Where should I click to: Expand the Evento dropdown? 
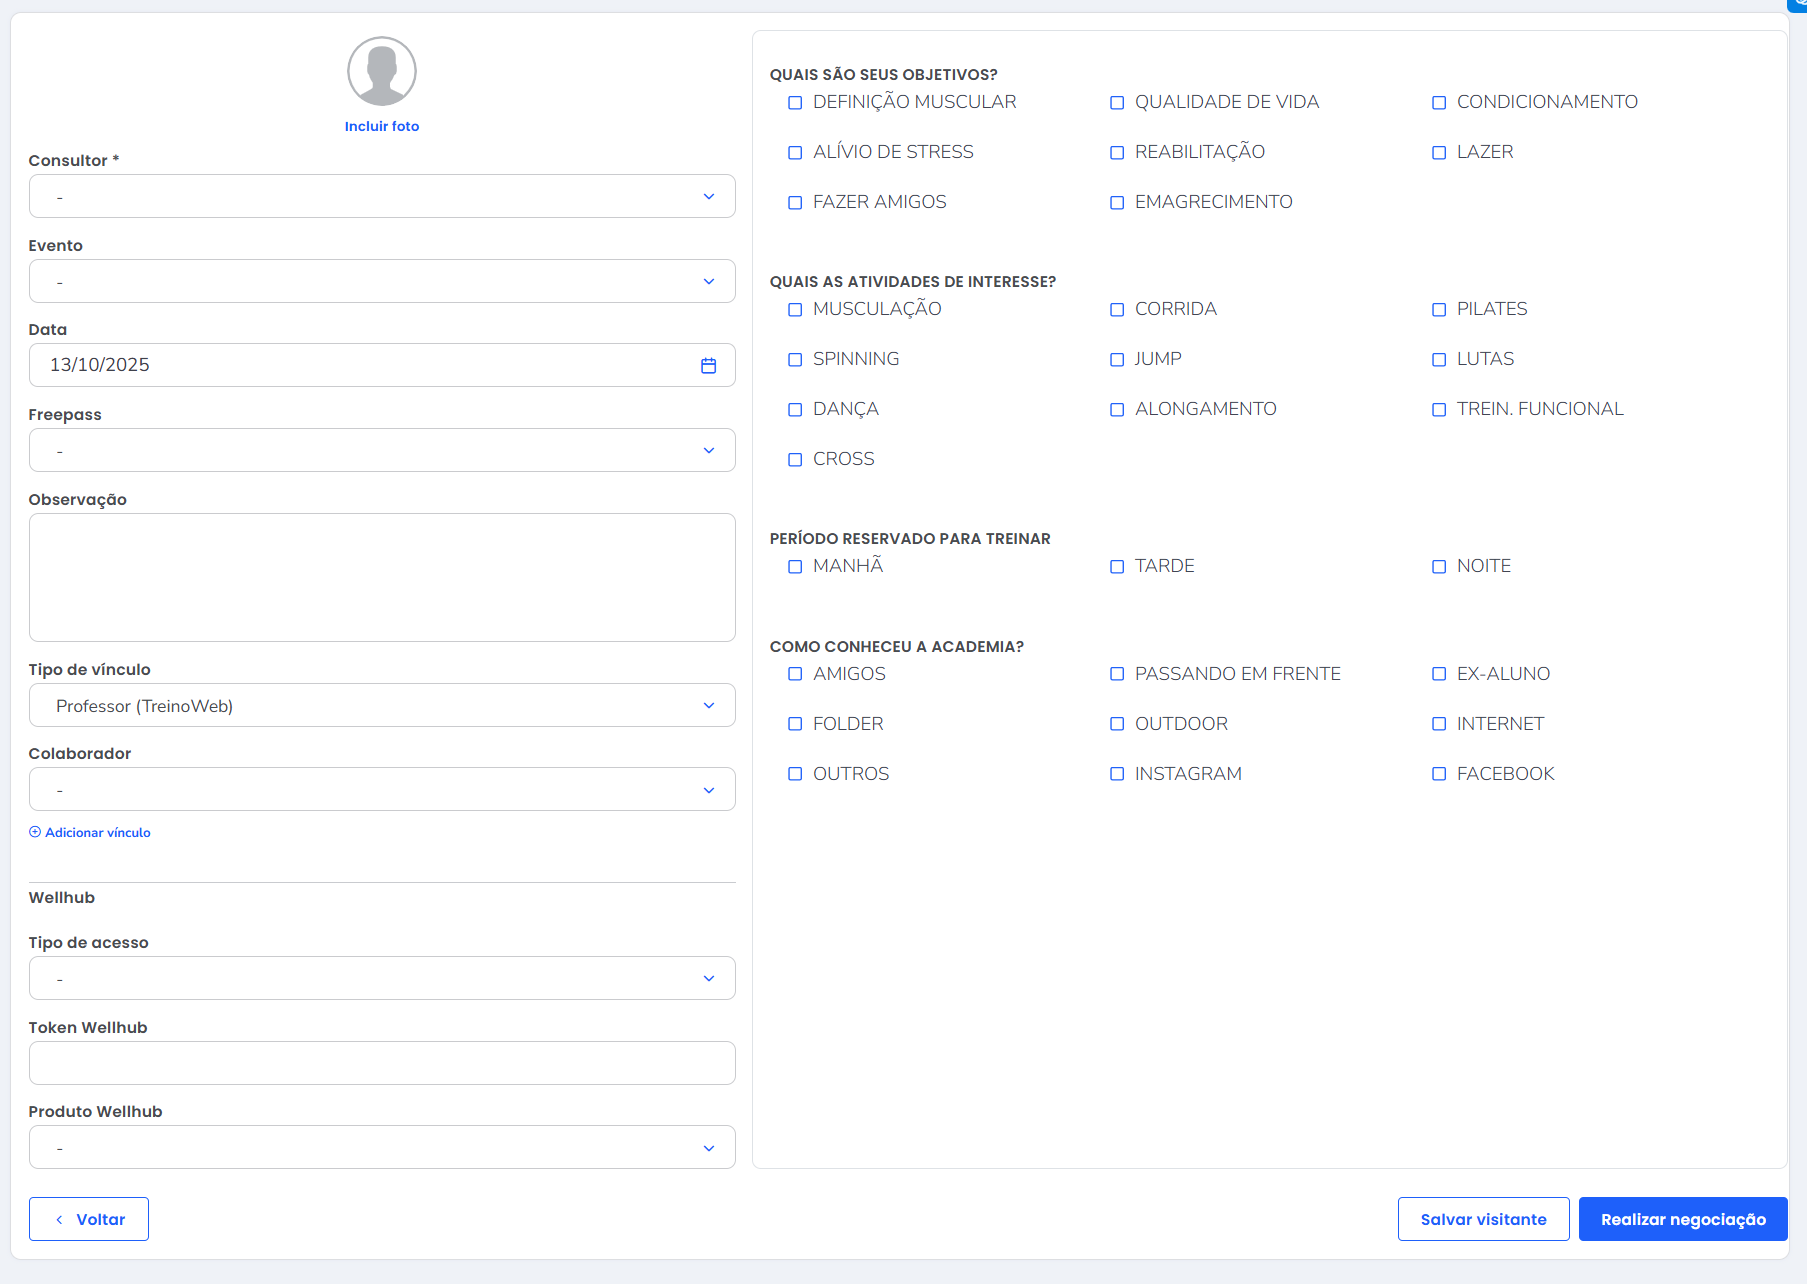[381, 282]
